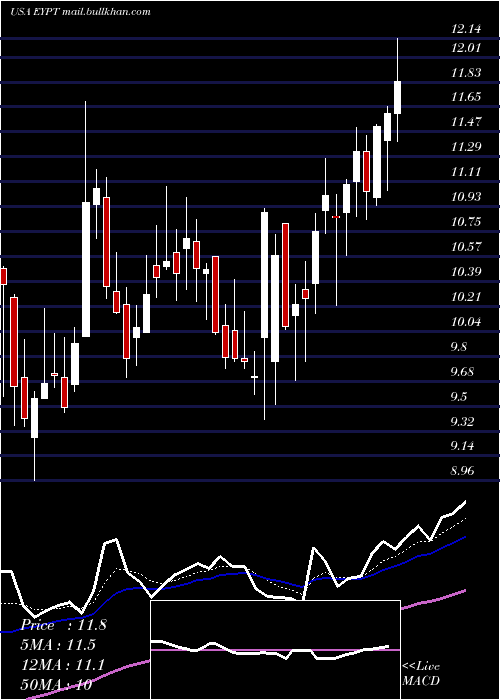The width and height of the screenshot is (500, 700).
Task: Select the 10.04 price axis label
Action: pyautogui.click(x=466, y=321)
